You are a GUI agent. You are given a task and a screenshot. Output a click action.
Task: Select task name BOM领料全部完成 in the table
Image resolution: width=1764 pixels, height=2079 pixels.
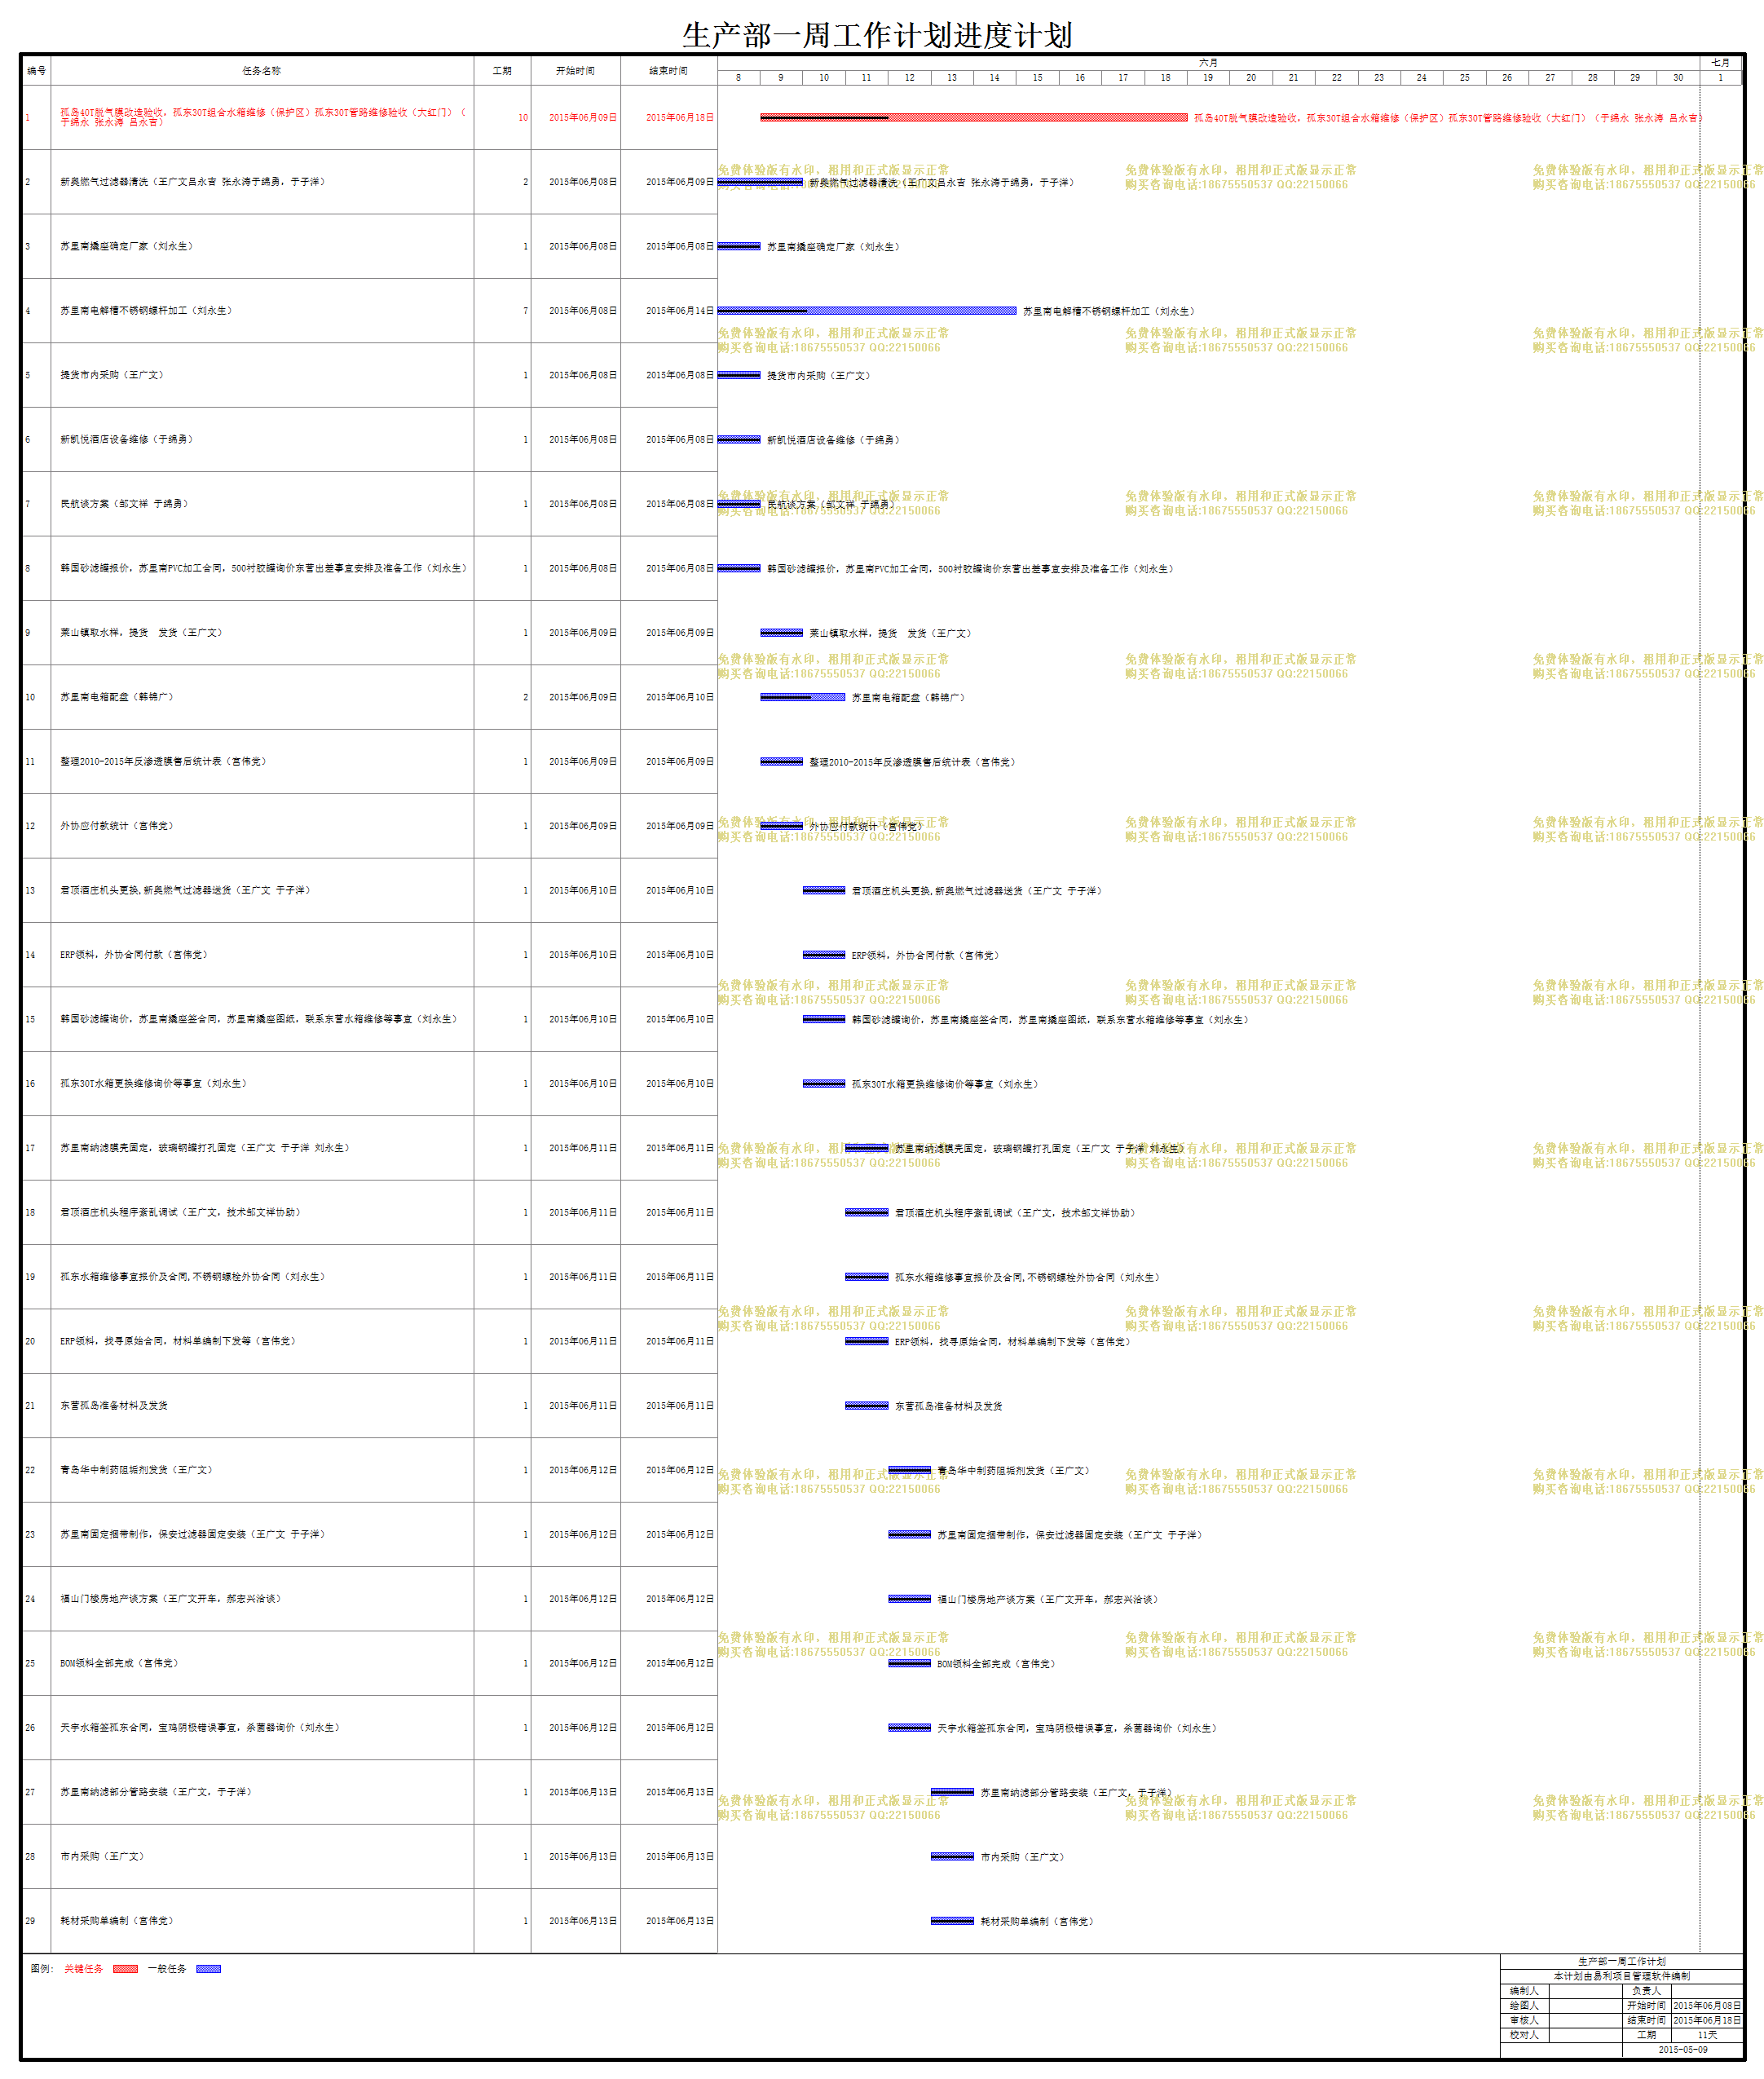[119, 1663]
